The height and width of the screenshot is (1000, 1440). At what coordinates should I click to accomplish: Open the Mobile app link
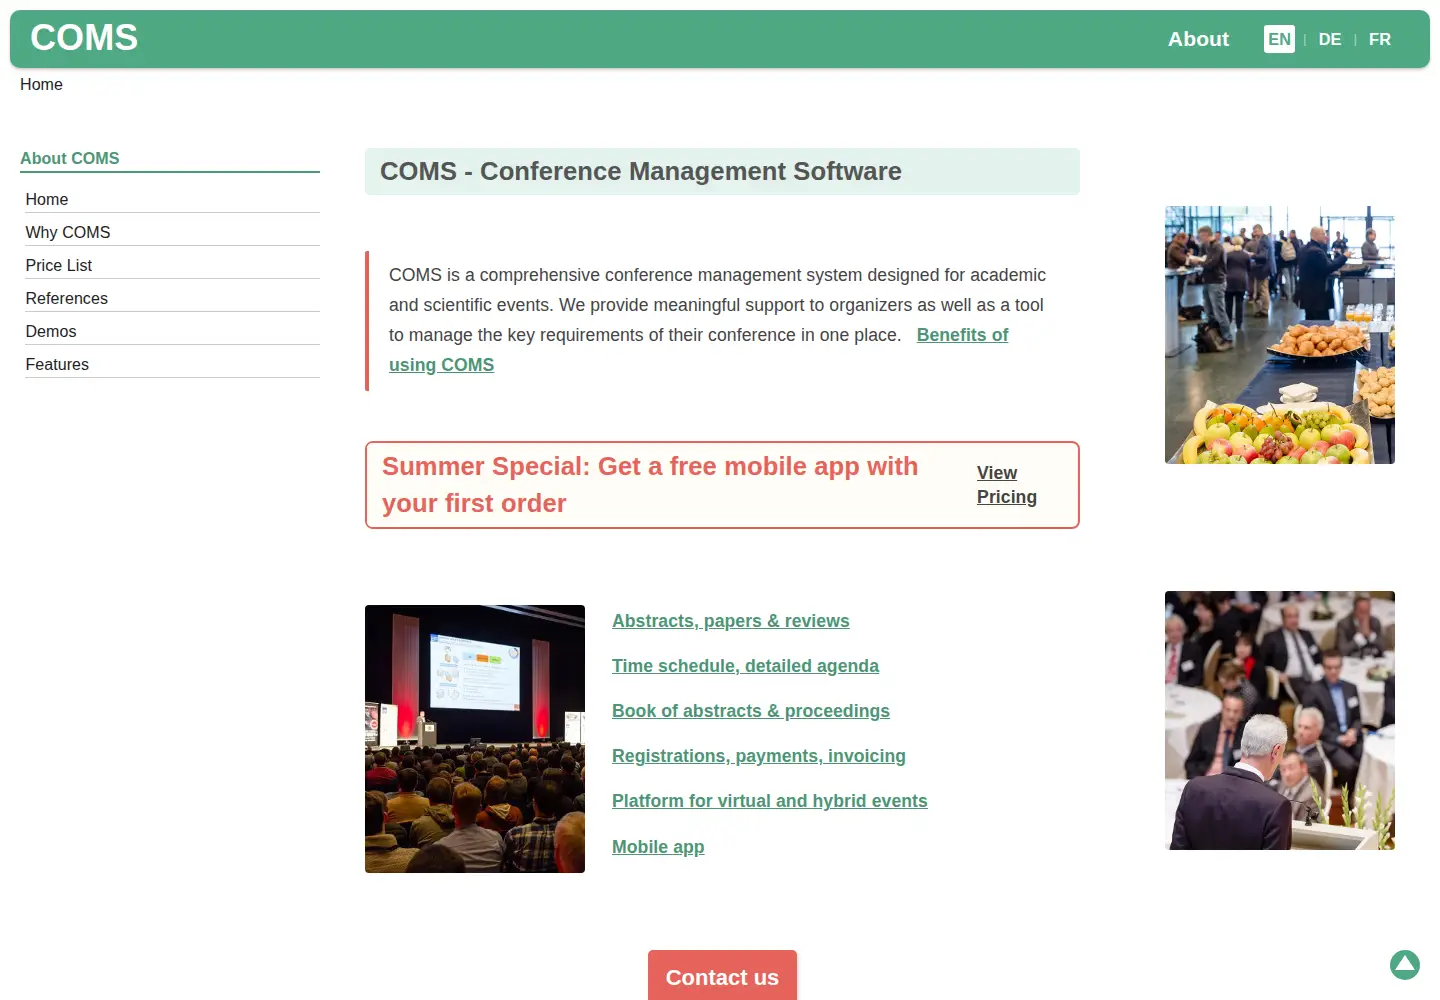[x=658, y=847]
